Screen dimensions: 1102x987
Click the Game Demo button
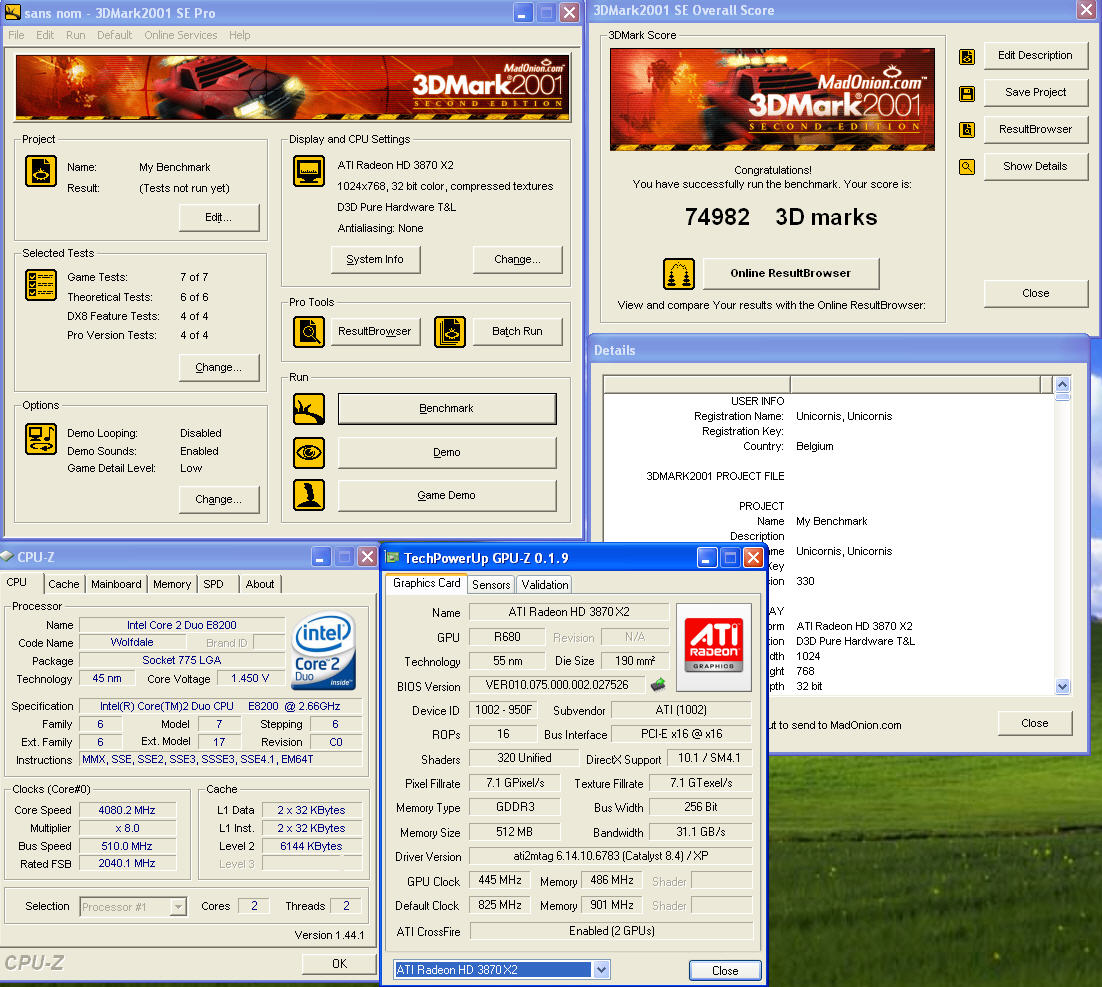click(447, 496)
